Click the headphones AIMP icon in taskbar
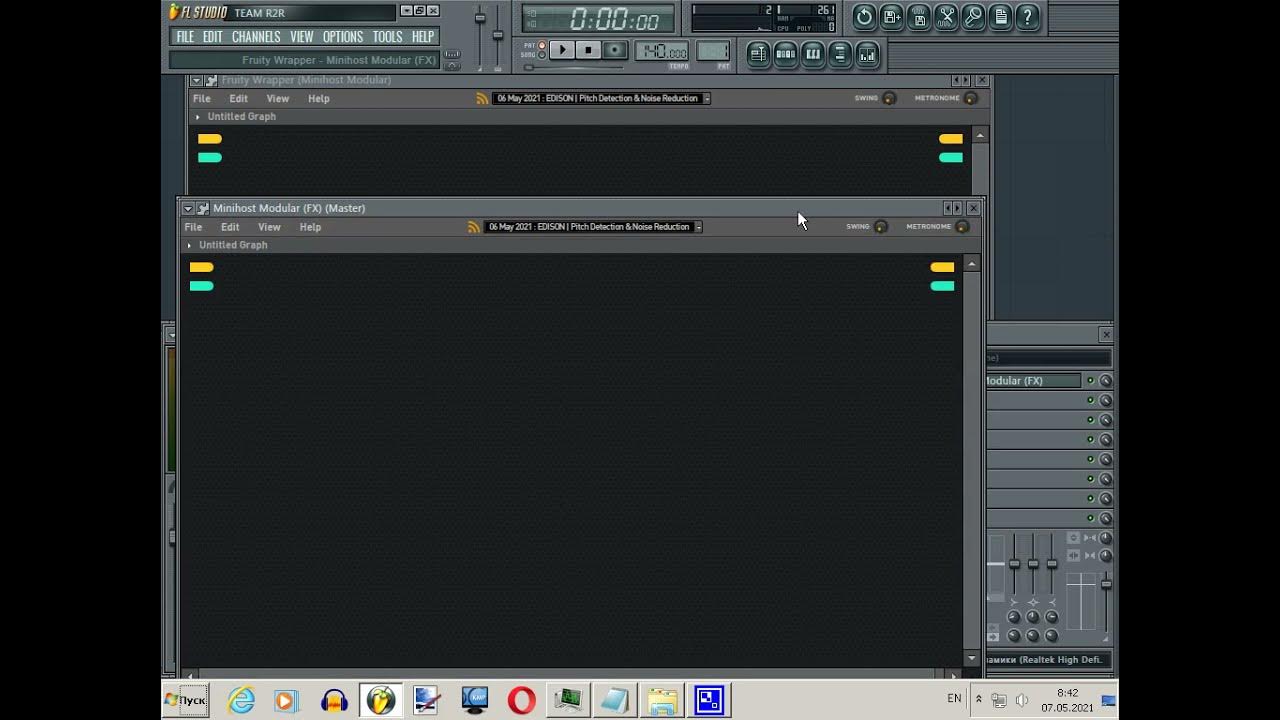 (x=334, y=700)
